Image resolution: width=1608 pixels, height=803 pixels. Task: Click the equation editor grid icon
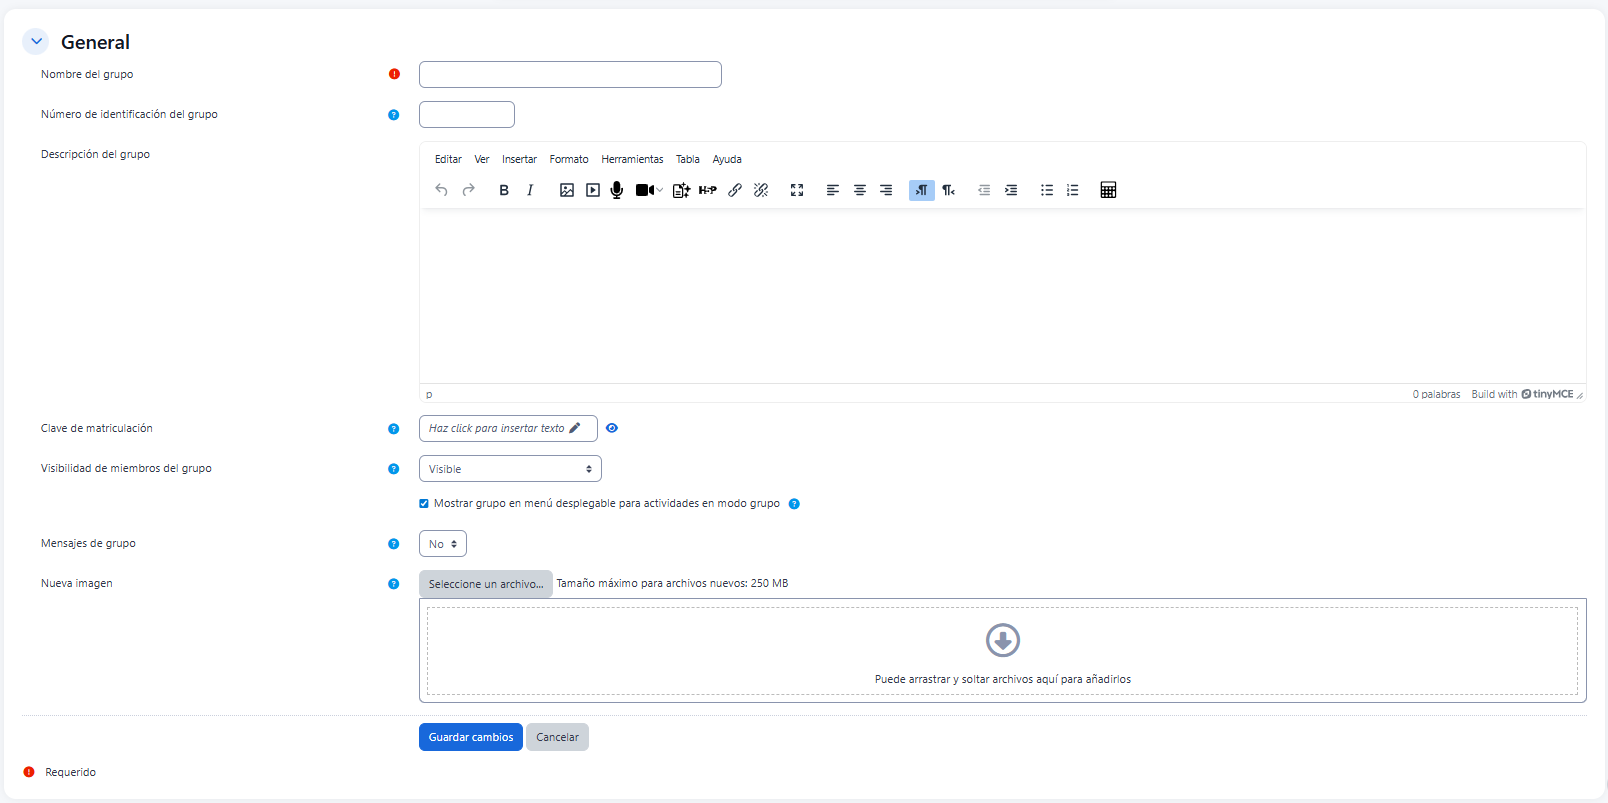tap(1108, 190)
